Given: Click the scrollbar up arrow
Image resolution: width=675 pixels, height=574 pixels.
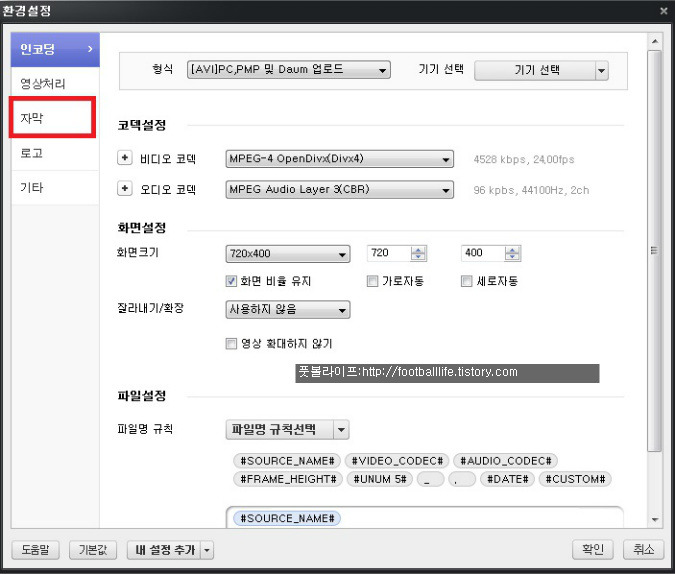Looking at the screenshot, I should (655, 42).
